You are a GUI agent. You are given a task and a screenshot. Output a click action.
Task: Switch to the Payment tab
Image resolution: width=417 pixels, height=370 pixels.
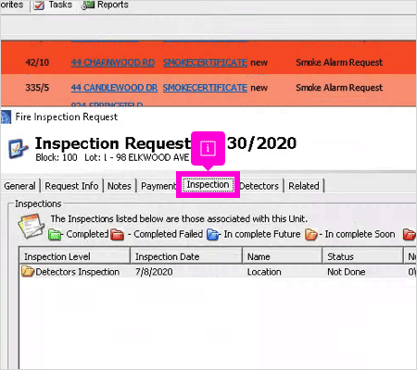pos(158,186)
